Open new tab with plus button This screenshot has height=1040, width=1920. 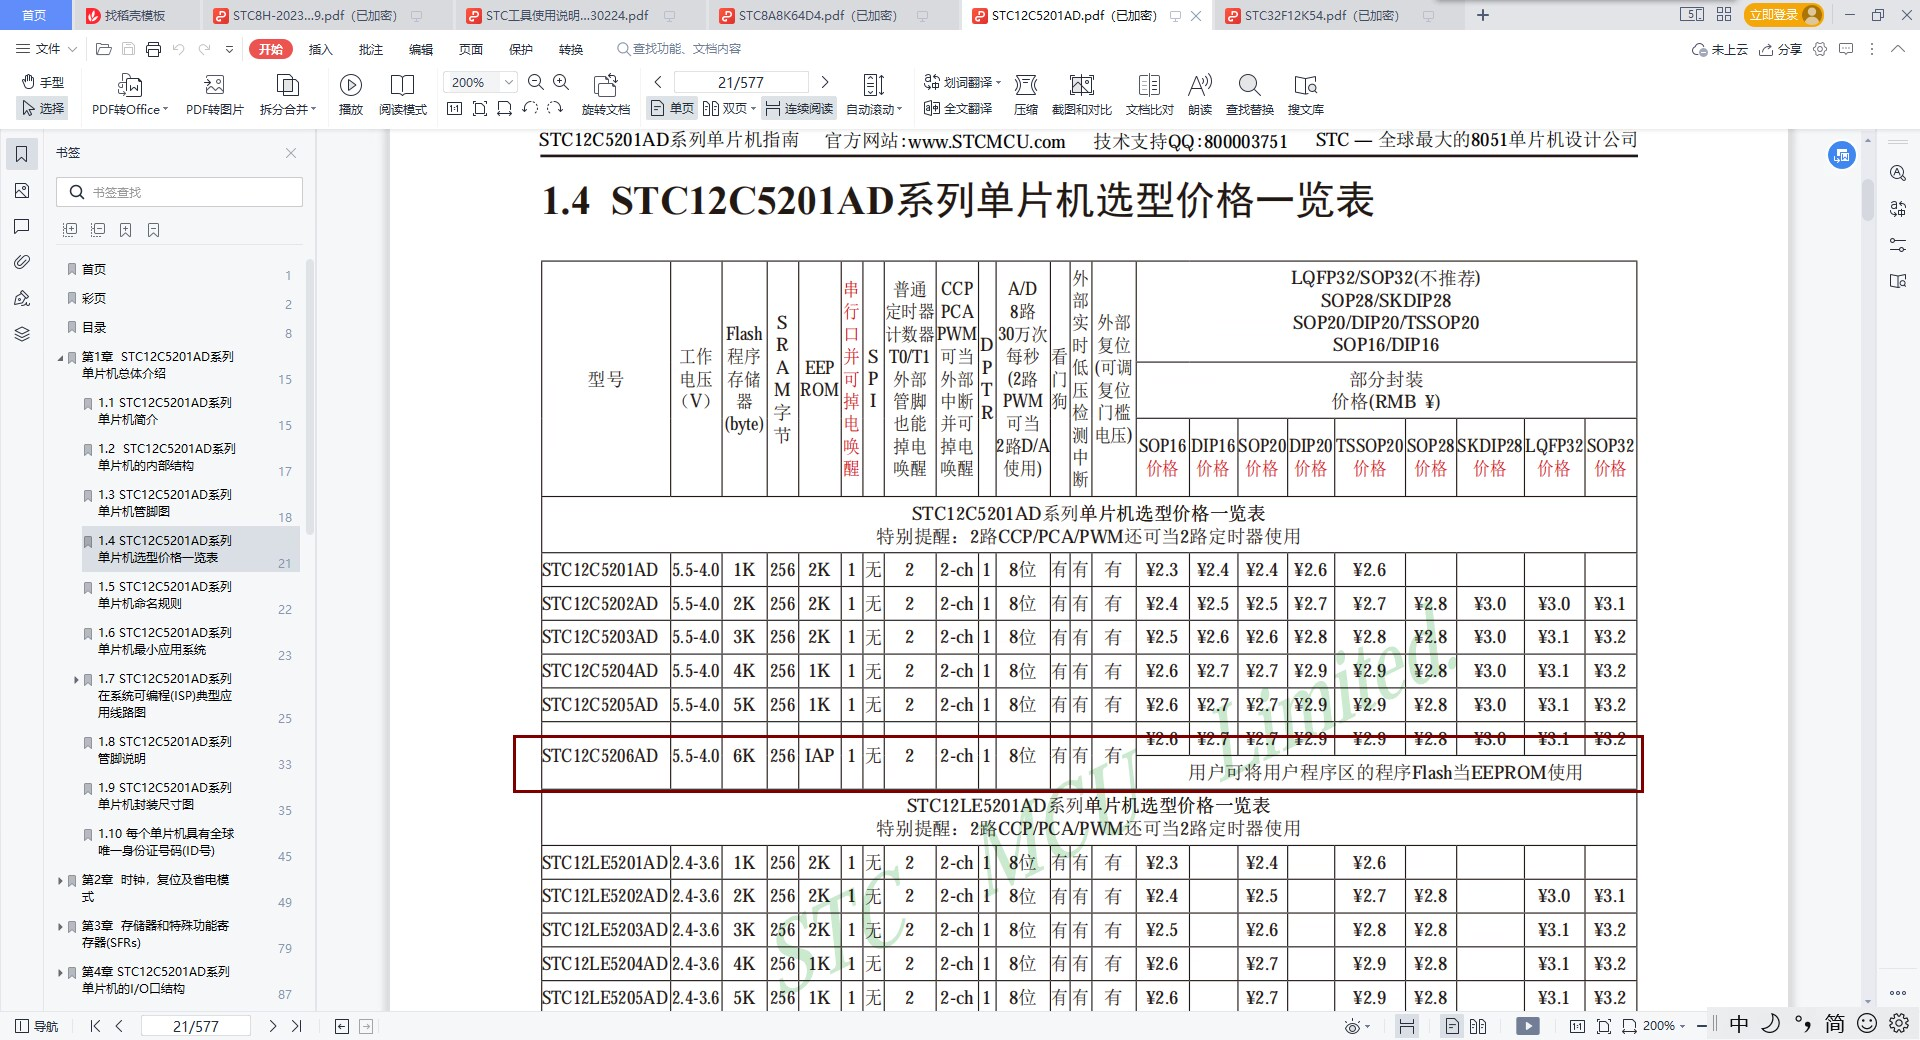click(x=1483, y=15)
